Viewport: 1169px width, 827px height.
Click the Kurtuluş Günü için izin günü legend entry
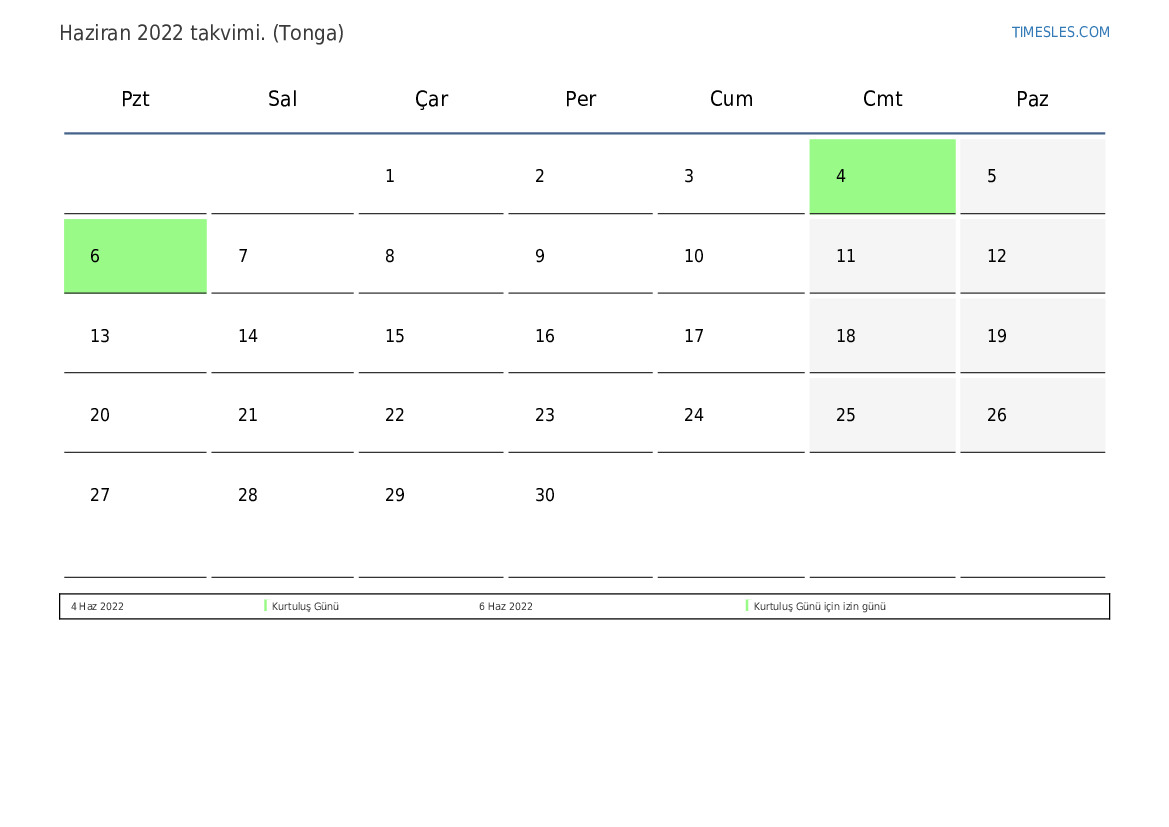click(x=819, y=606)
